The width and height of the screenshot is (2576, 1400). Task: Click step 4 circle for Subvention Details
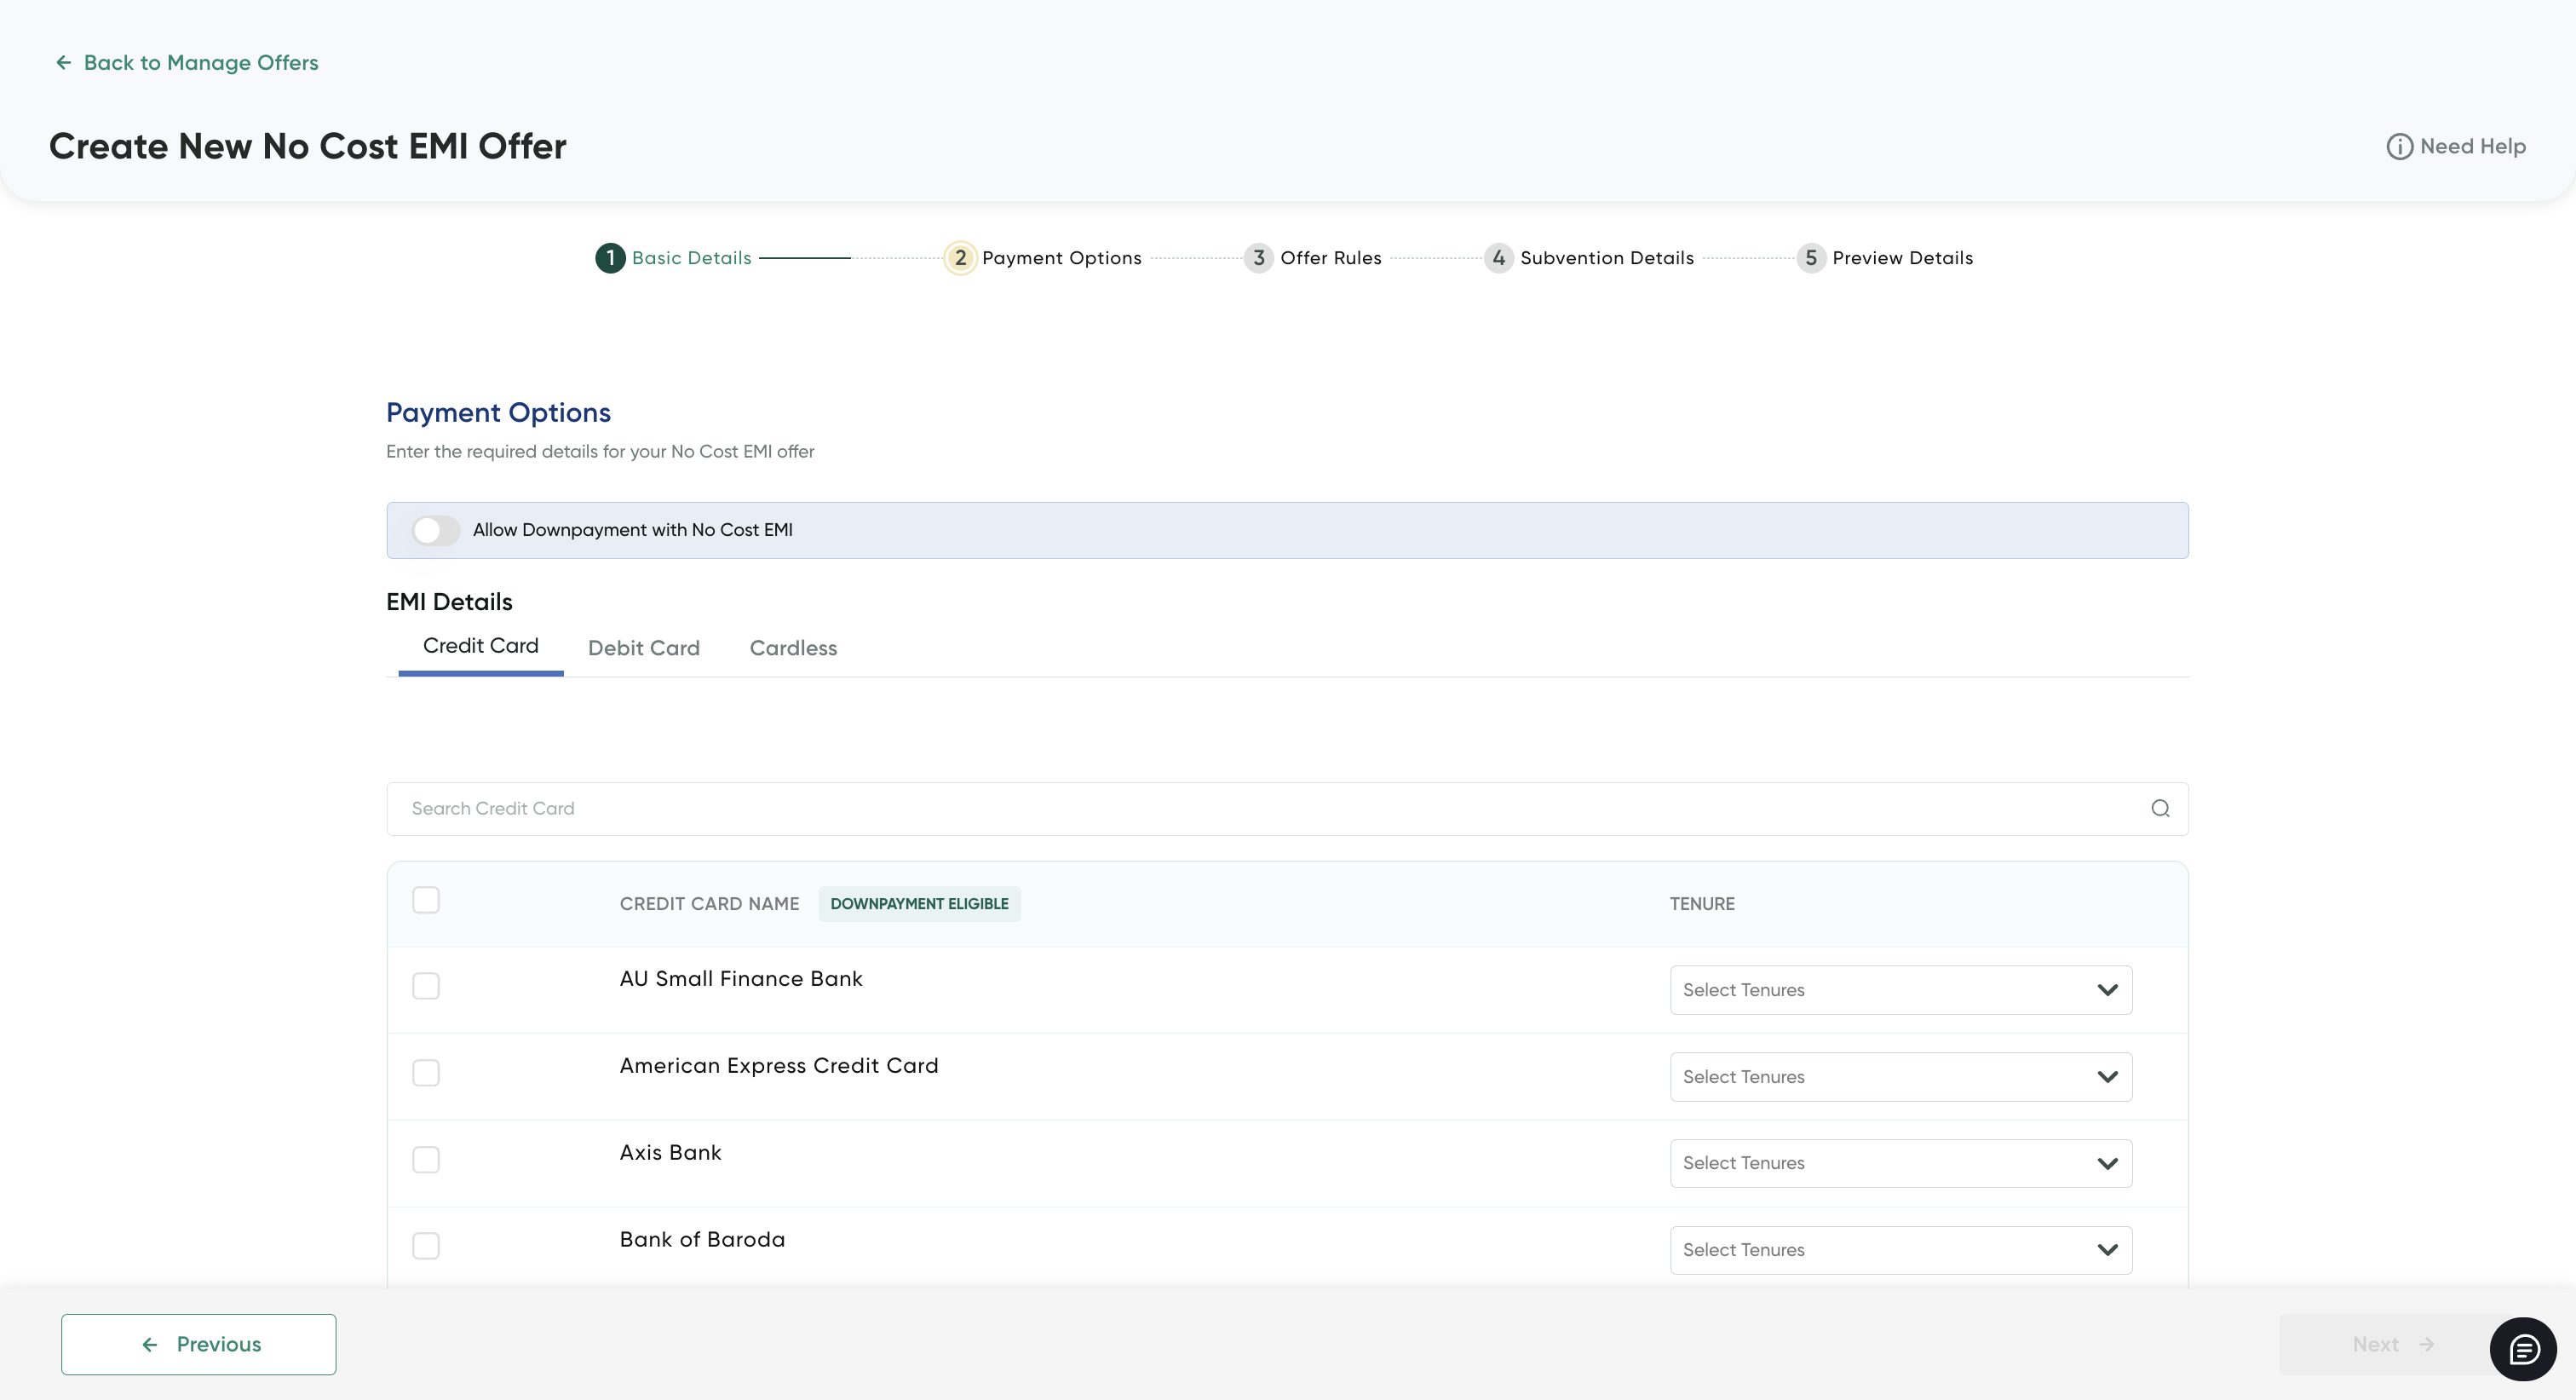[x=1498, y=258]
